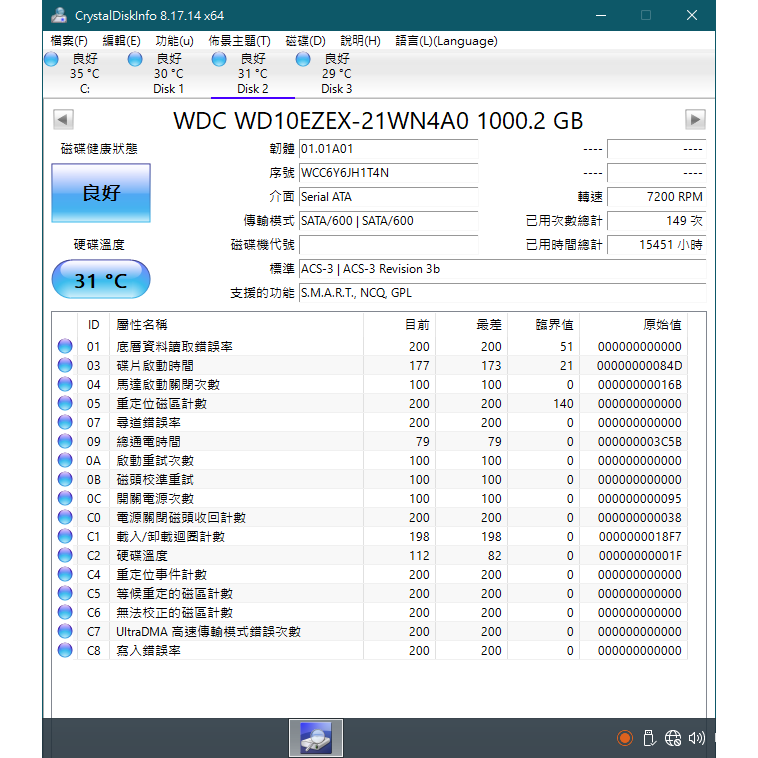Open the 說明(H) menu
Image resolution: width=758 pixels, height=758 pixels.
[360, 41]
